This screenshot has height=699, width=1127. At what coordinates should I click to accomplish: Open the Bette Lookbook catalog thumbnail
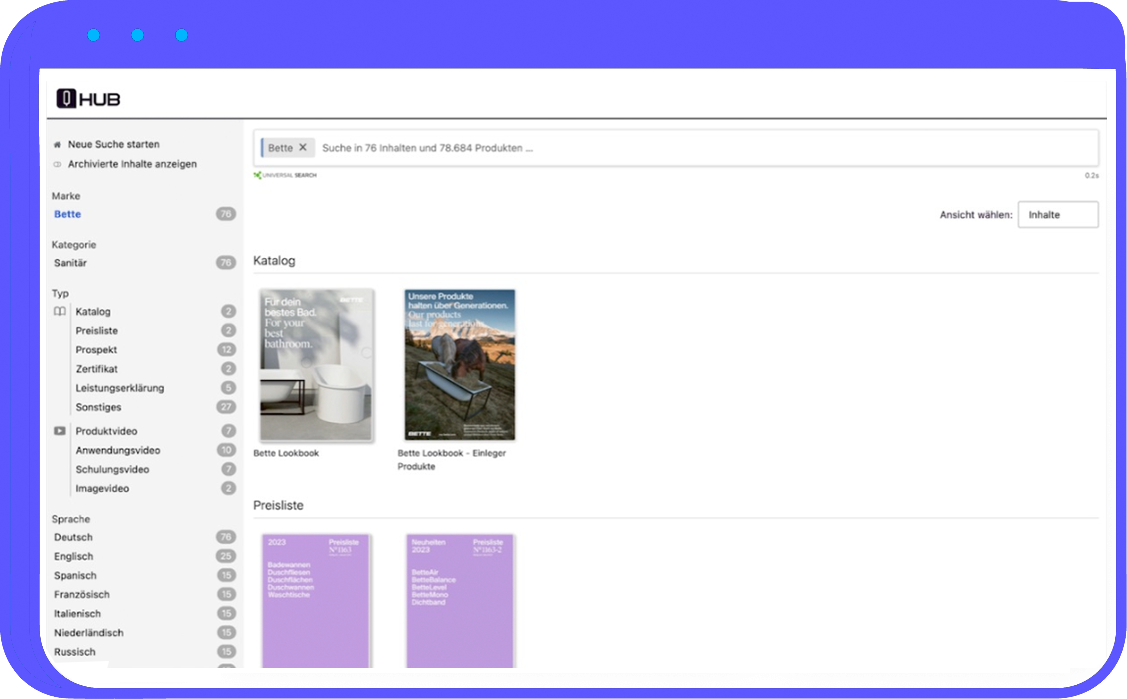(316, 365)
